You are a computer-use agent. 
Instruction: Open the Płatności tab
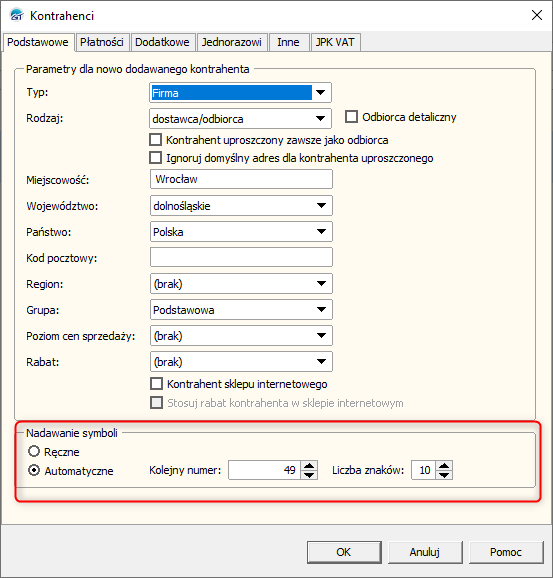click(x=102, y=42)
